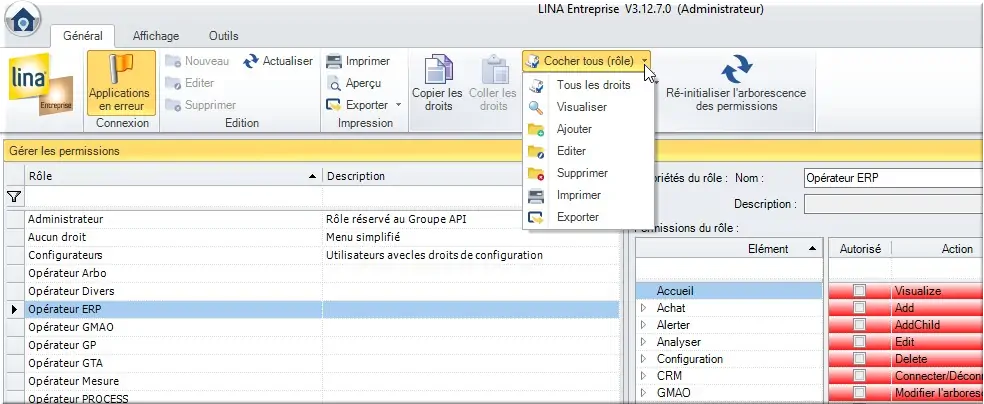Sort by the Rôle column header
The image size is (984, 404).
pyautogui.click(x=173, y=176)
